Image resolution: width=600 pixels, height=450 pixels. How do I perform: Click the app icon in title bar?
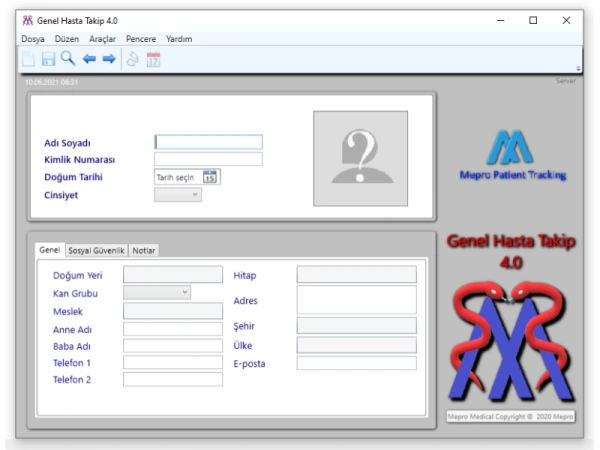click(28, 20)
